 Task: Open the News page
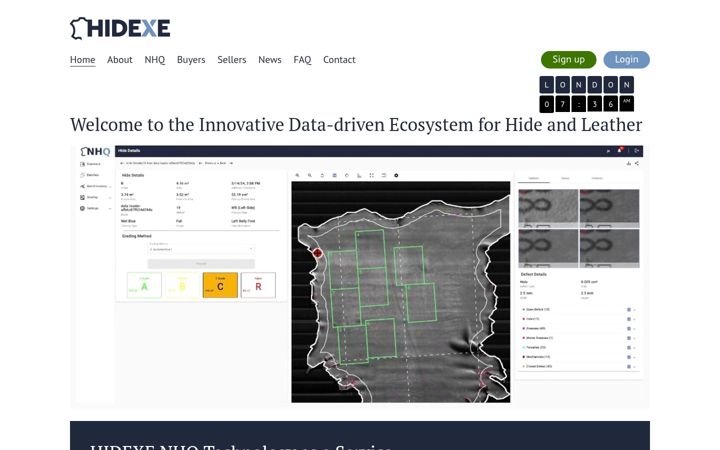(270, 60)
